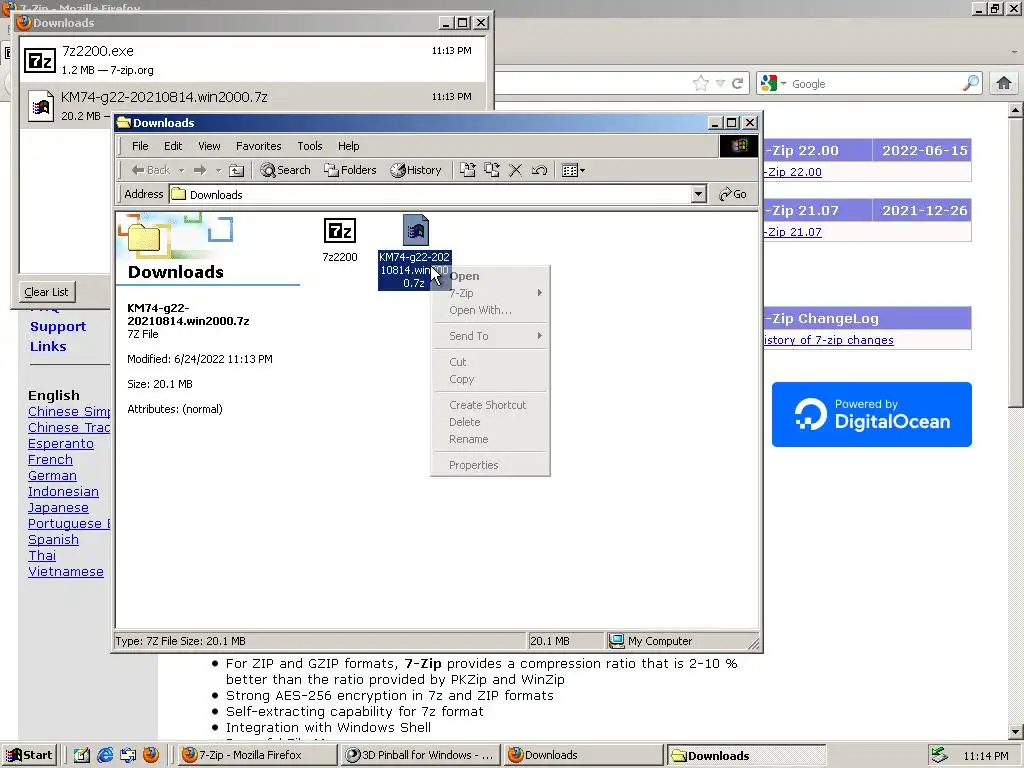Open History of 7-zip changes link
Screen dimensions: 1024x768
[829, 340]
